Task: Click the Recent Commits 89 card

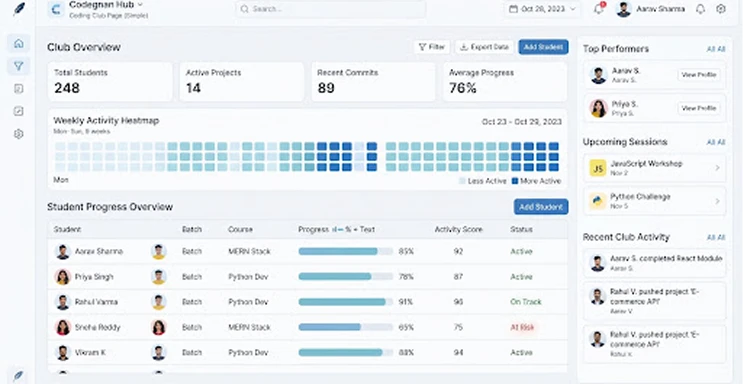Action: coord(373,82)
